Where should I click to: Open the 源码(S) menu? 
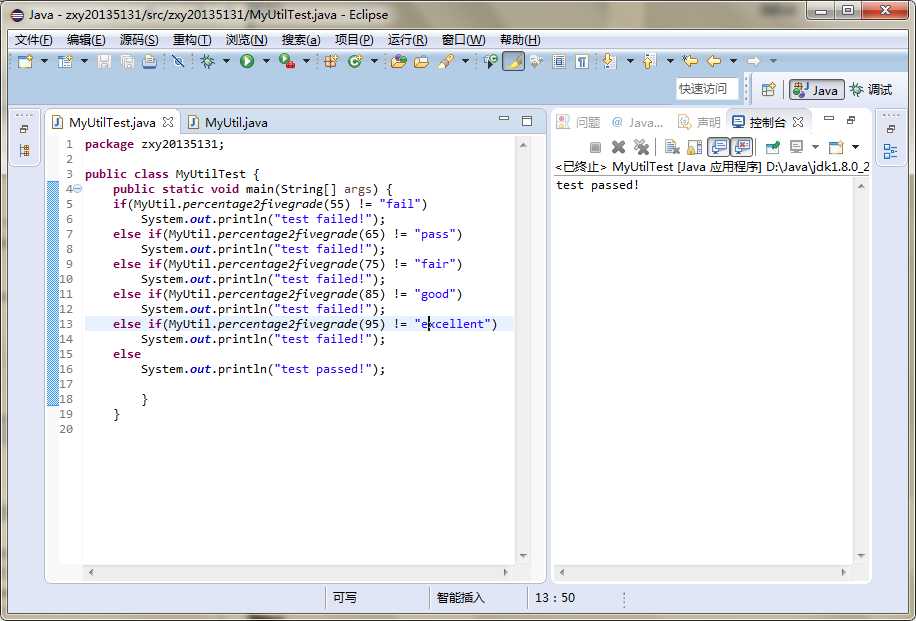[139, 40]
